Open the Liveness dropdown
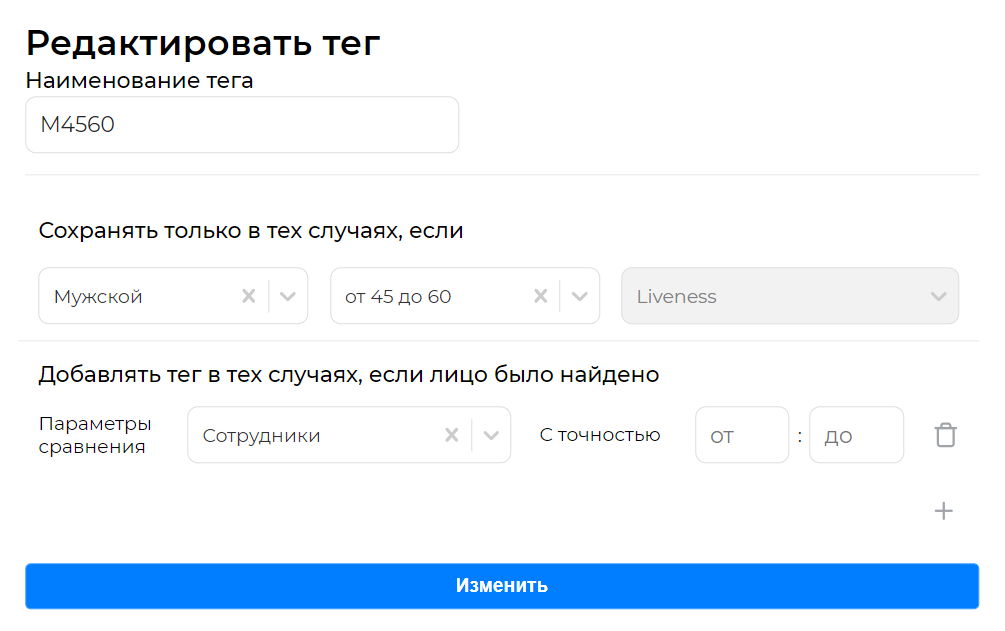The height and width of the screenshot is (631, 1005). coord(938,295)
